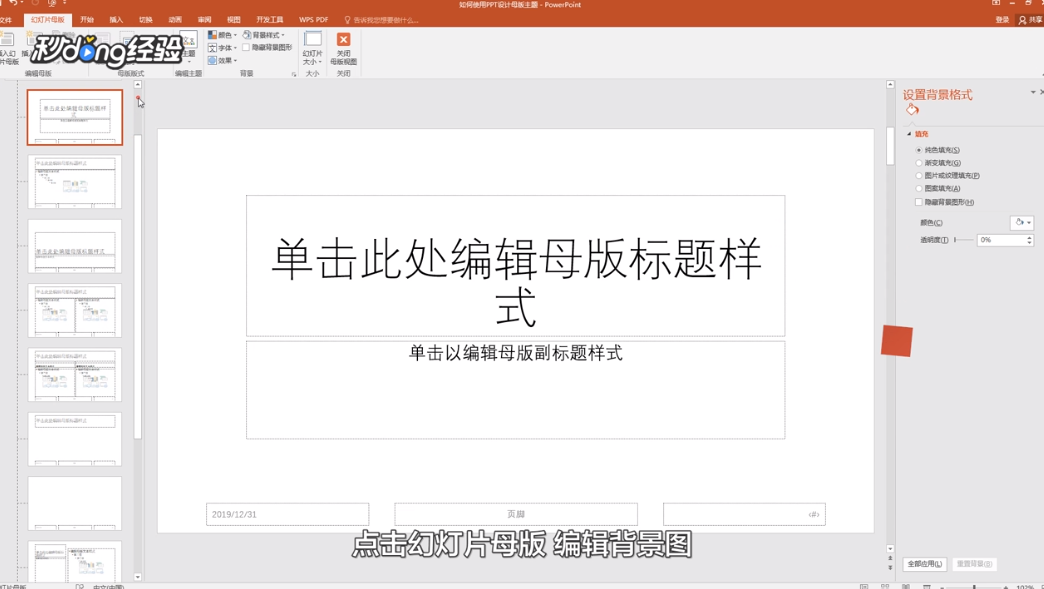Click the Fonts 字体 icon in ribbon
The width and height of the screenshot is (1044, 589).
click(x=212, y=48)
